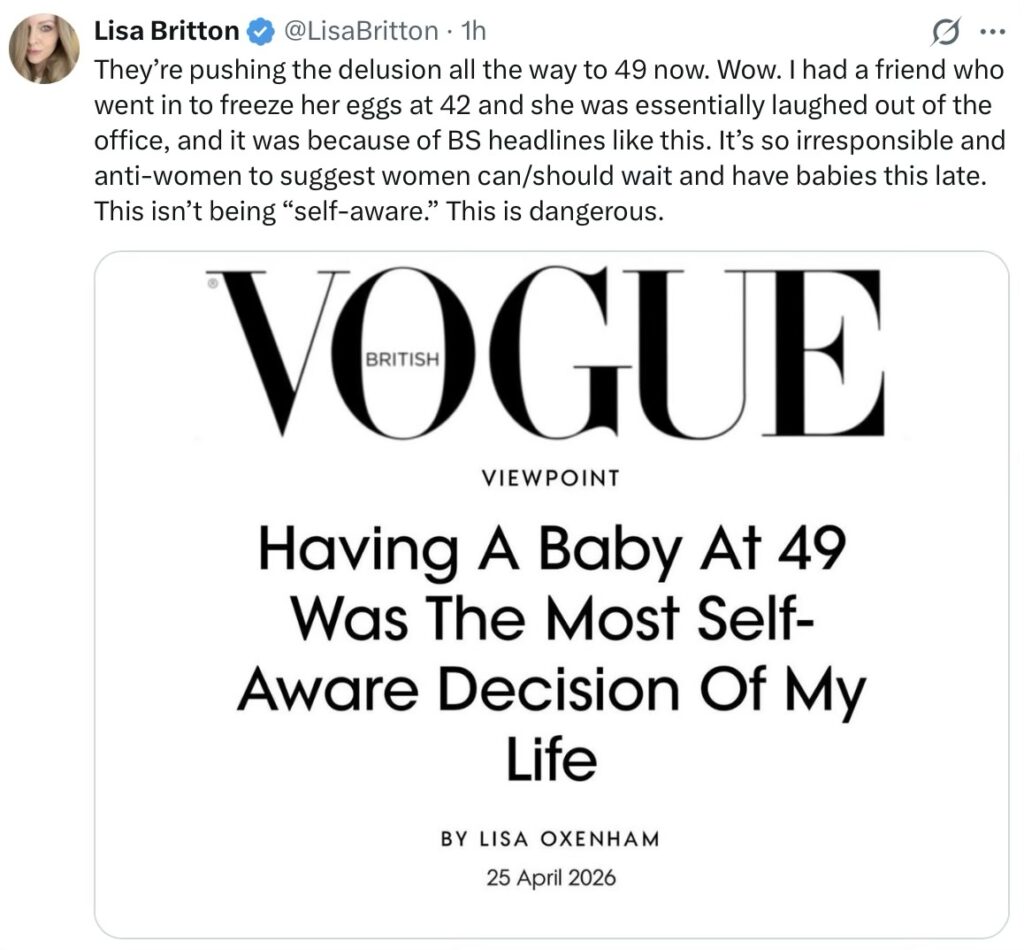Click the blue verified checkmark badge
The image size is (1024, 950).
tap(261, 32)
